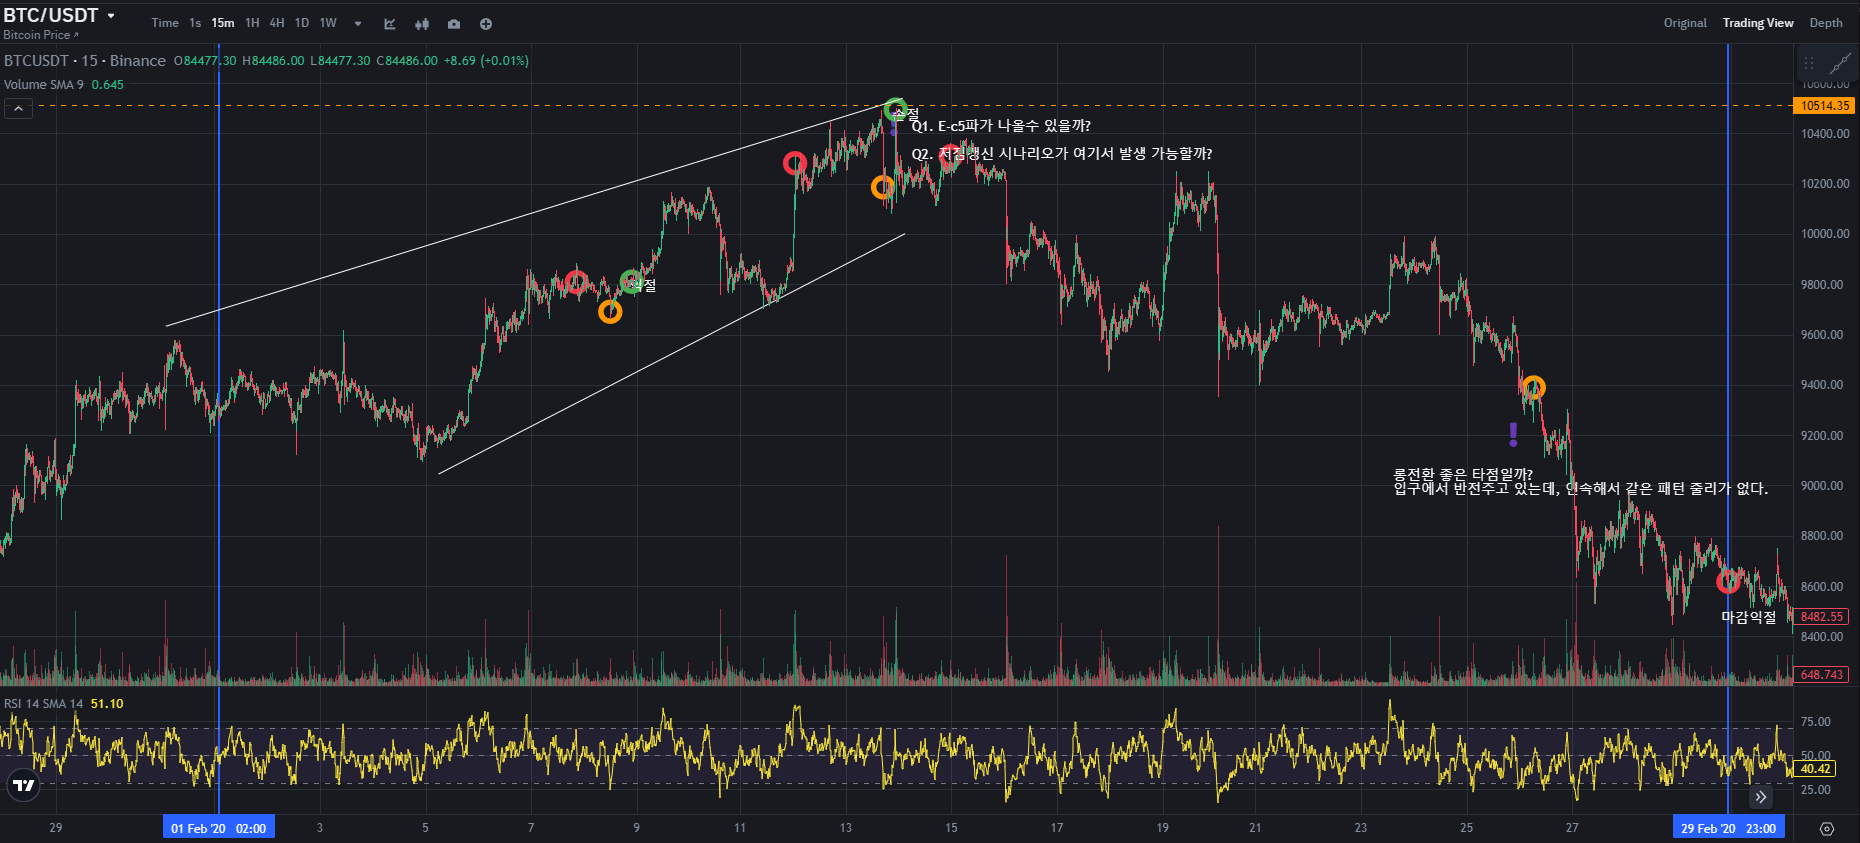Click the green circle marker at chart peak
The height and width of the screenshot is (843, 1860).
[x=895, y=109]
